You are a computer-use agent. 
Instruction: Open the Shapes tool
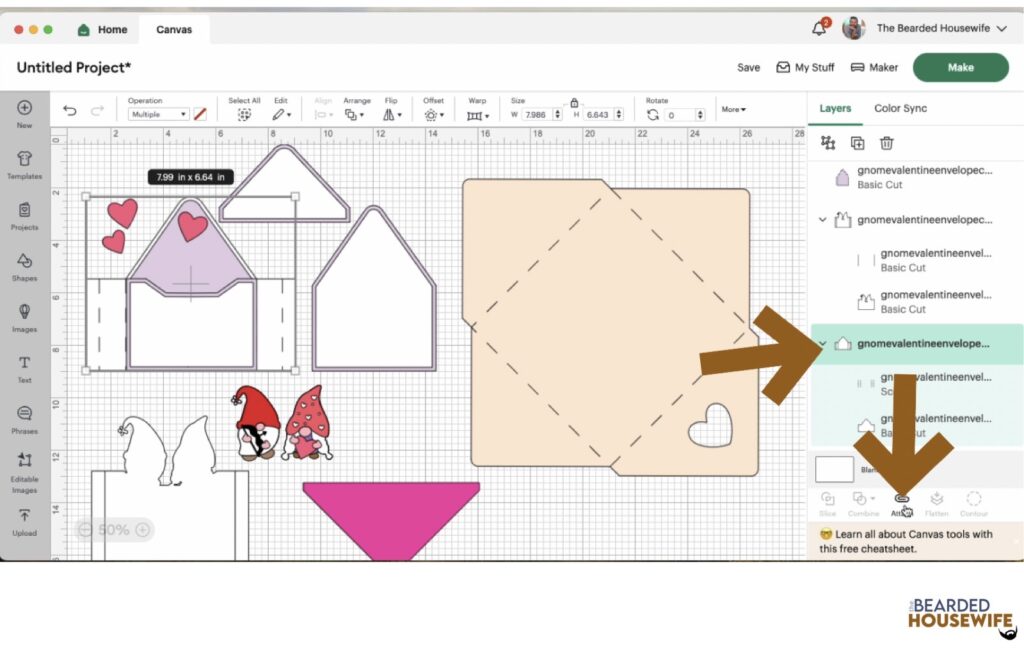pos(24,267)
